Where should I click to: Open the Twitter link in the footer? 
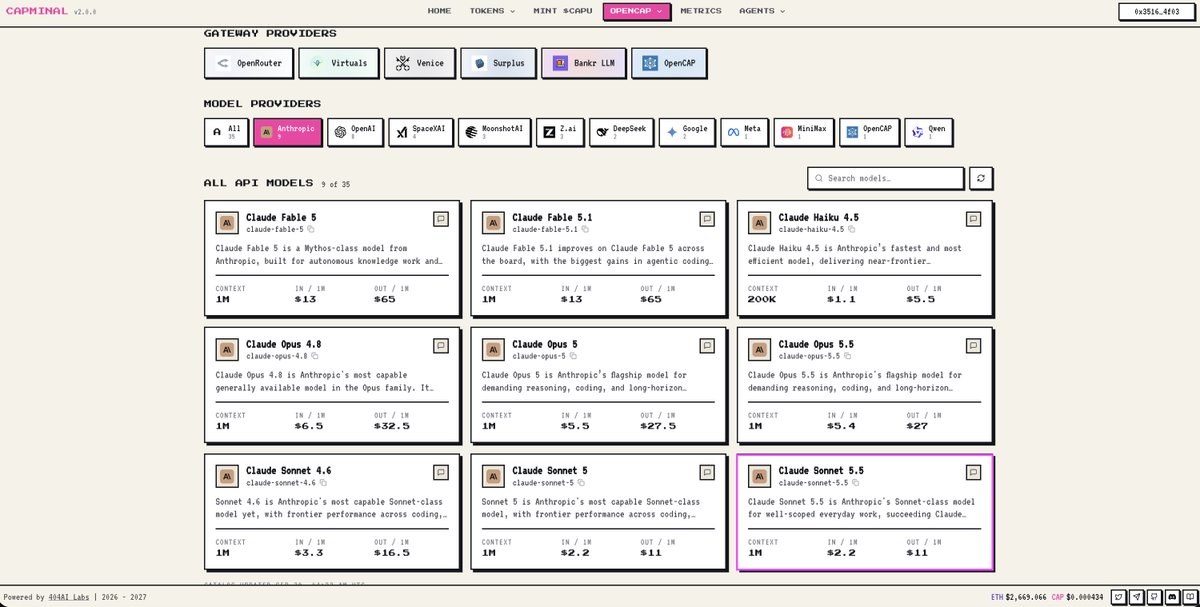click(x=1119, y=597)
